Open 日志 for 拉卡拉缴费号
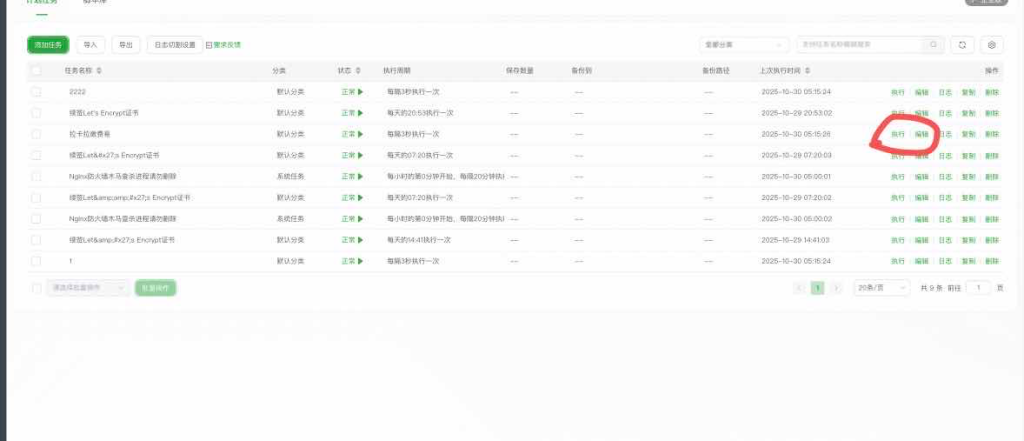This screenshot has height=441, width=1024. [x=945, y=135]
